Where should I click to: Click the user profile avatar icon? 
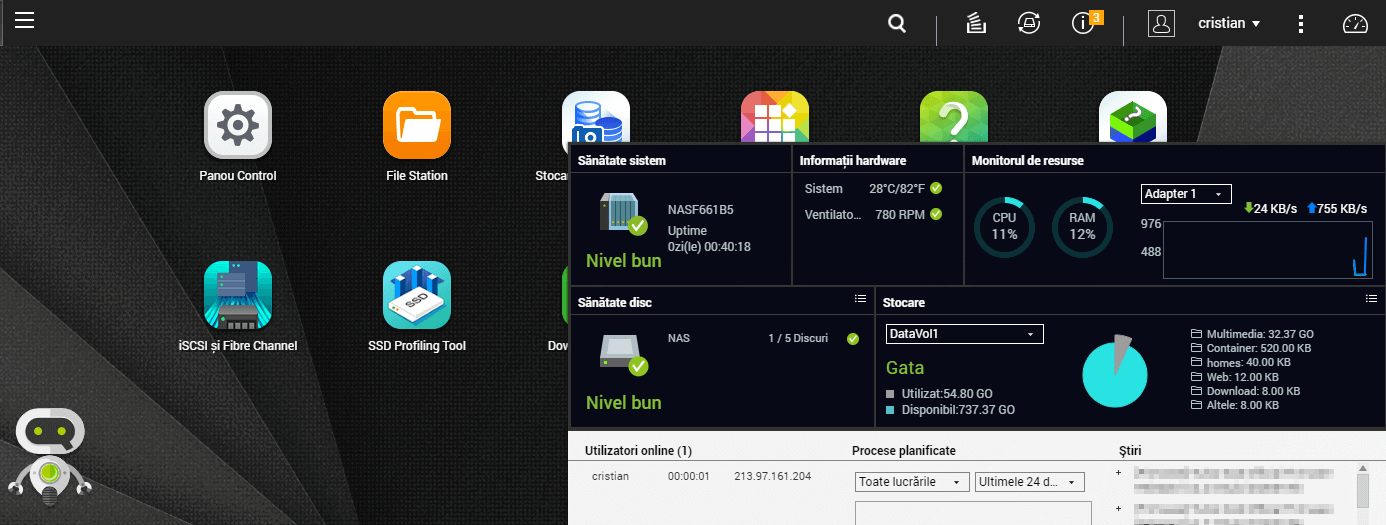click(x=1161, y=23)
